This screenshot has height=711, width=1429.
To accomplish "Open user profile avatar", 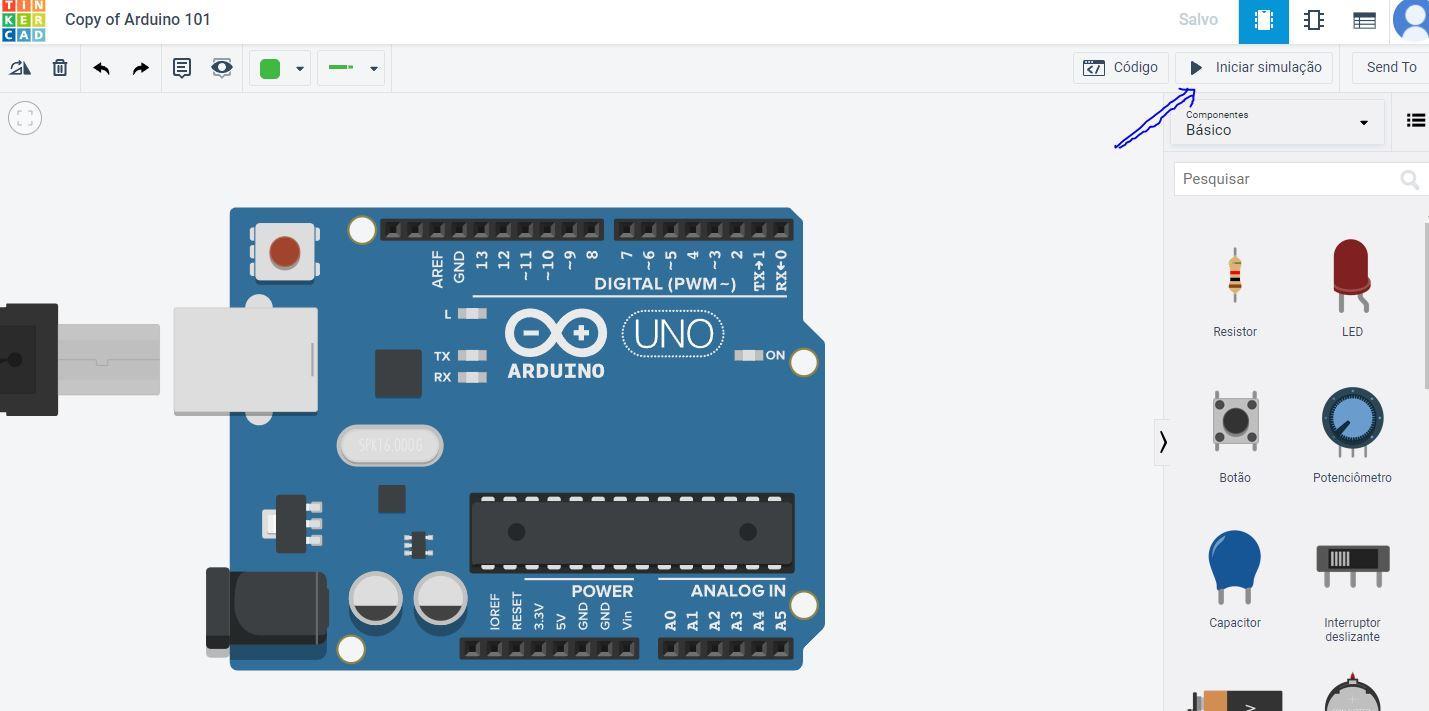I will pyautogui.click(x=1412, y=21).
